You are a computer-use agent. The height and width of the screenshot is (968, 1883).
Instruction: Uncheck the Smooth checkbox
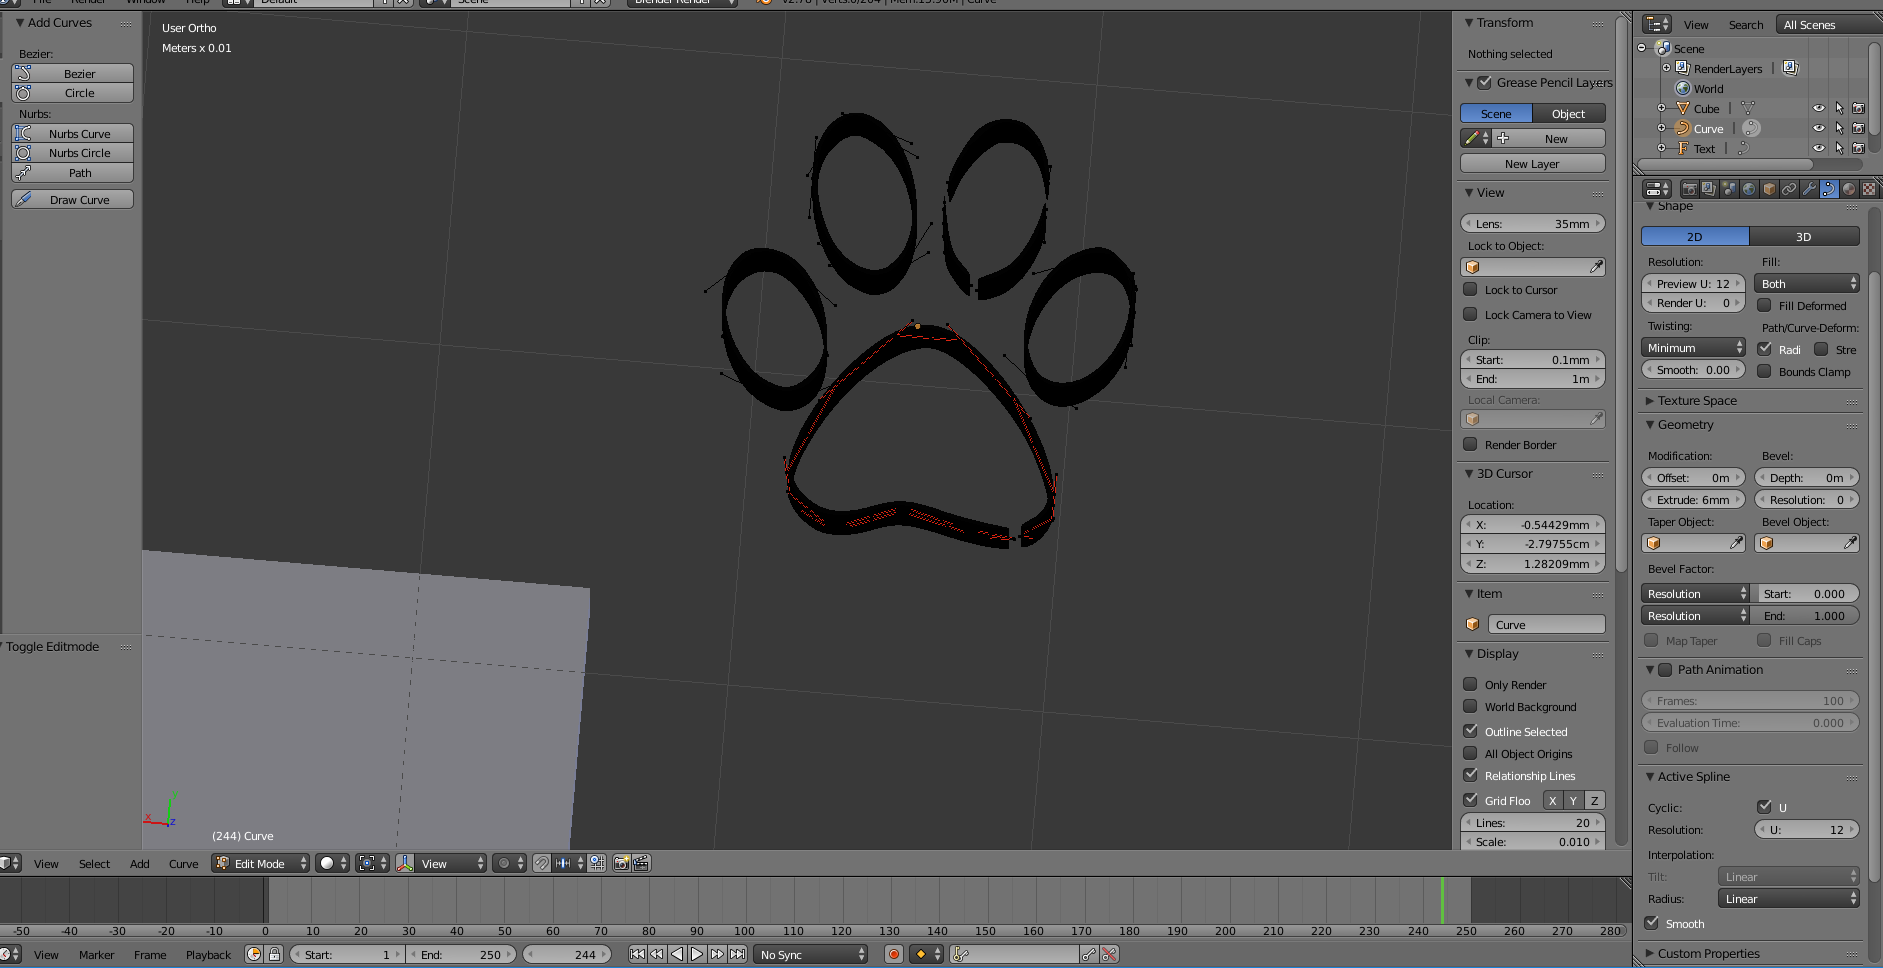(x=1651, y=923)
